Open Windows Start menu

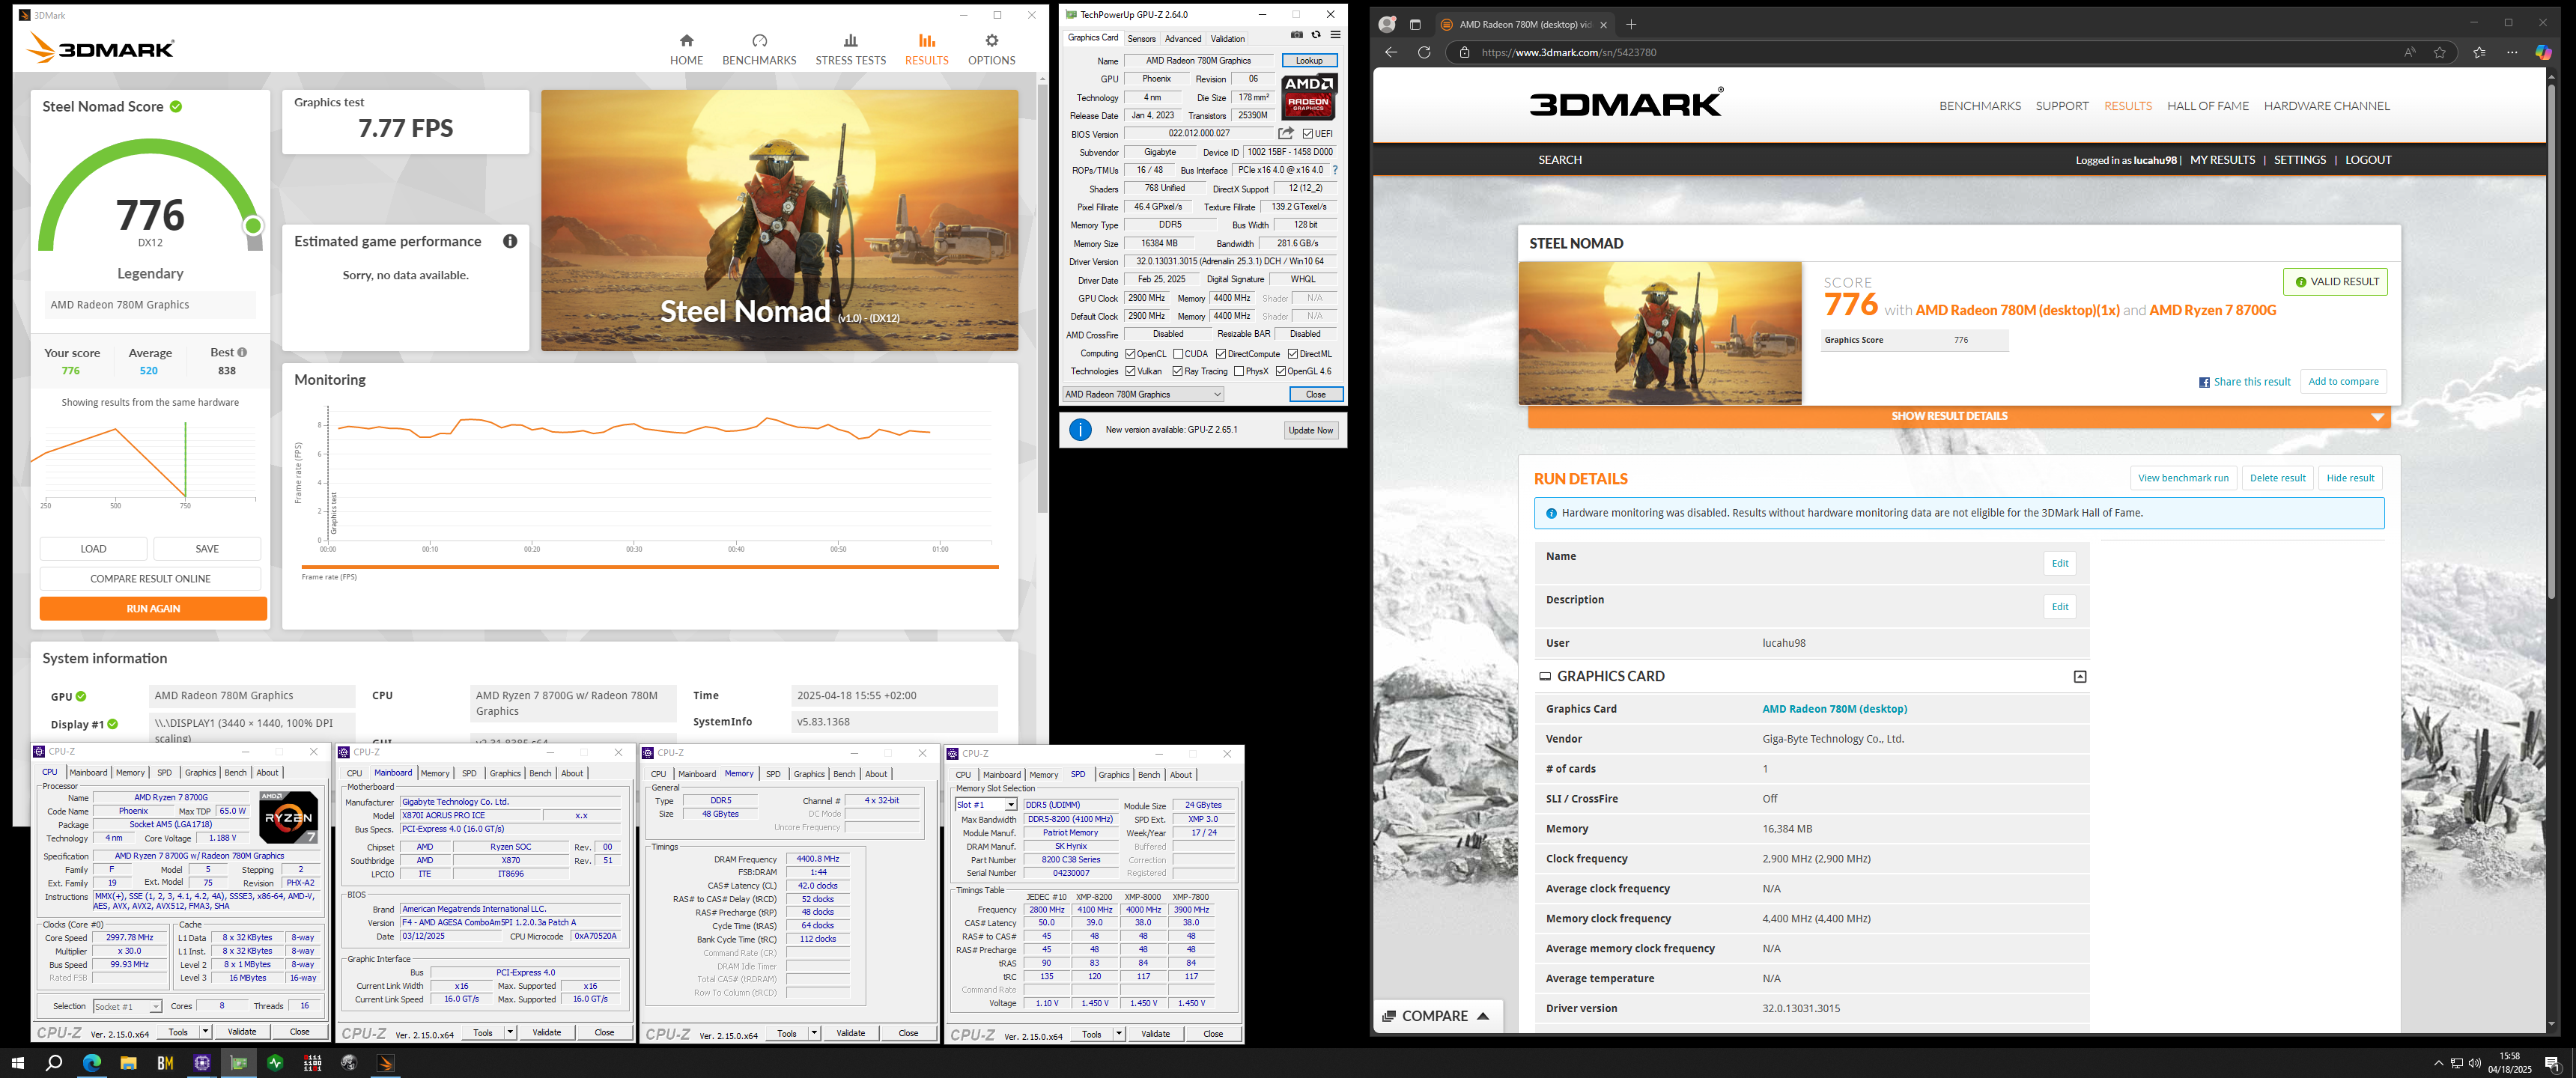[17, 1063]
